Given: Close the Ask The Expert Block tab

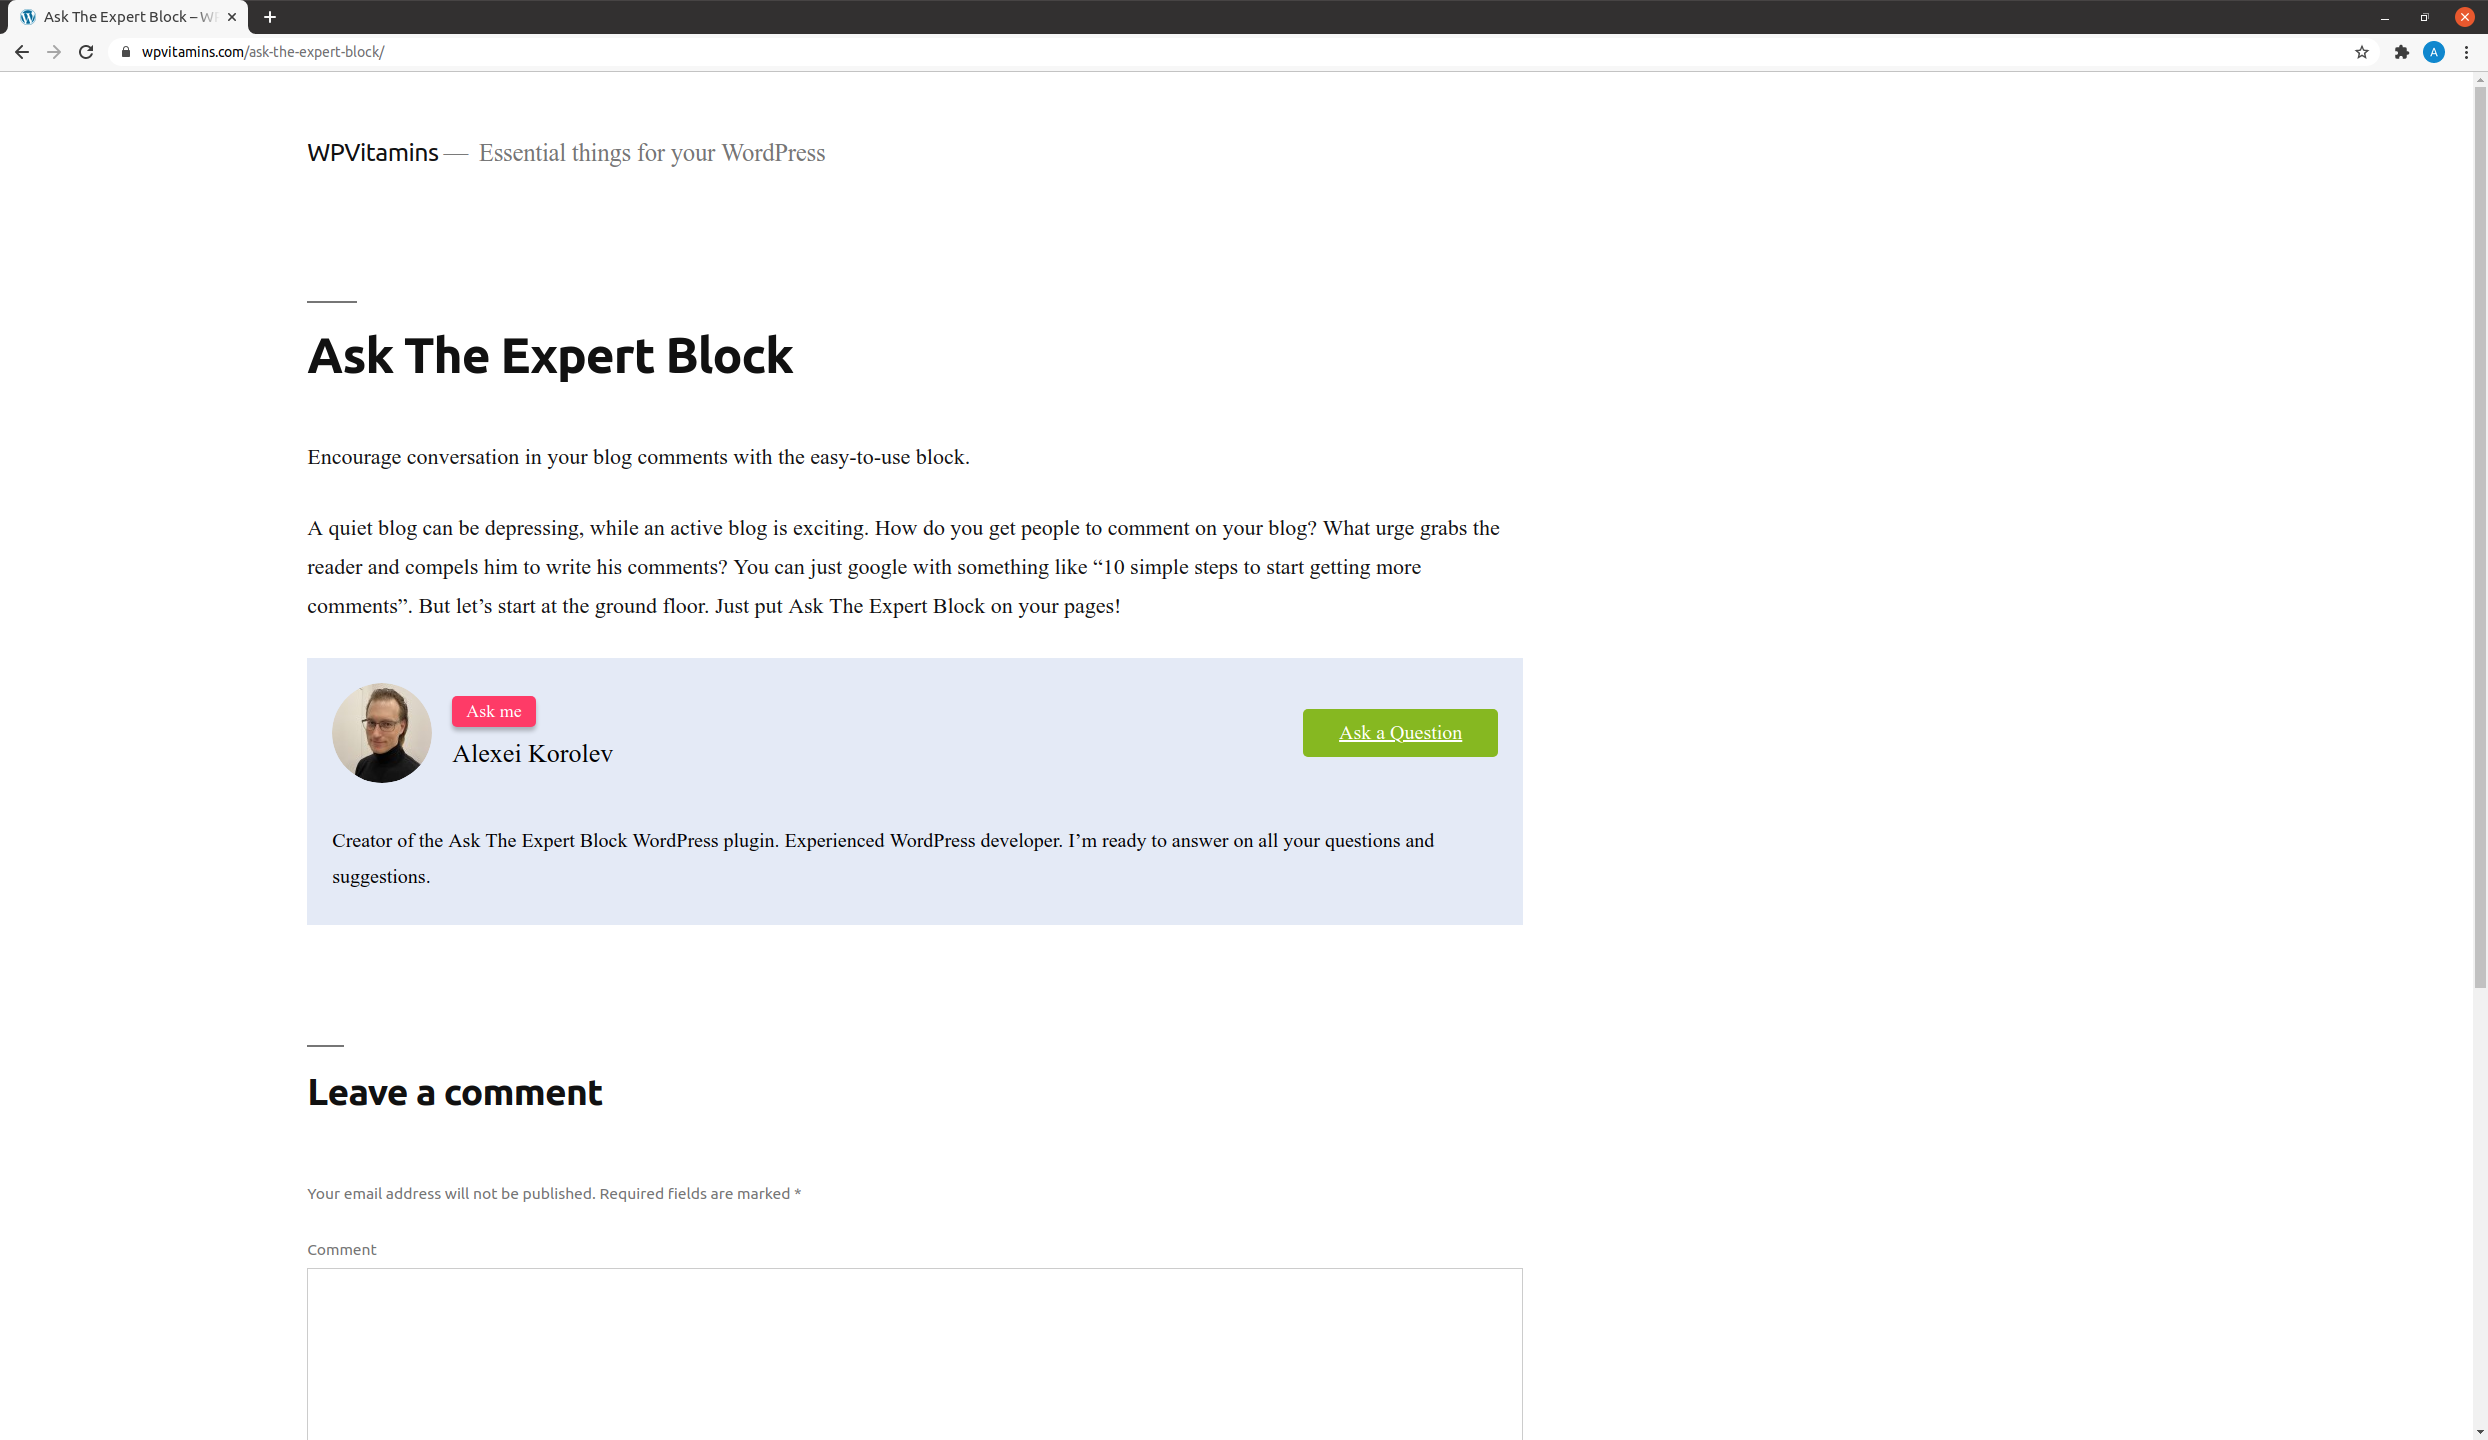Looking at the screenshot, I should point(232,17).
